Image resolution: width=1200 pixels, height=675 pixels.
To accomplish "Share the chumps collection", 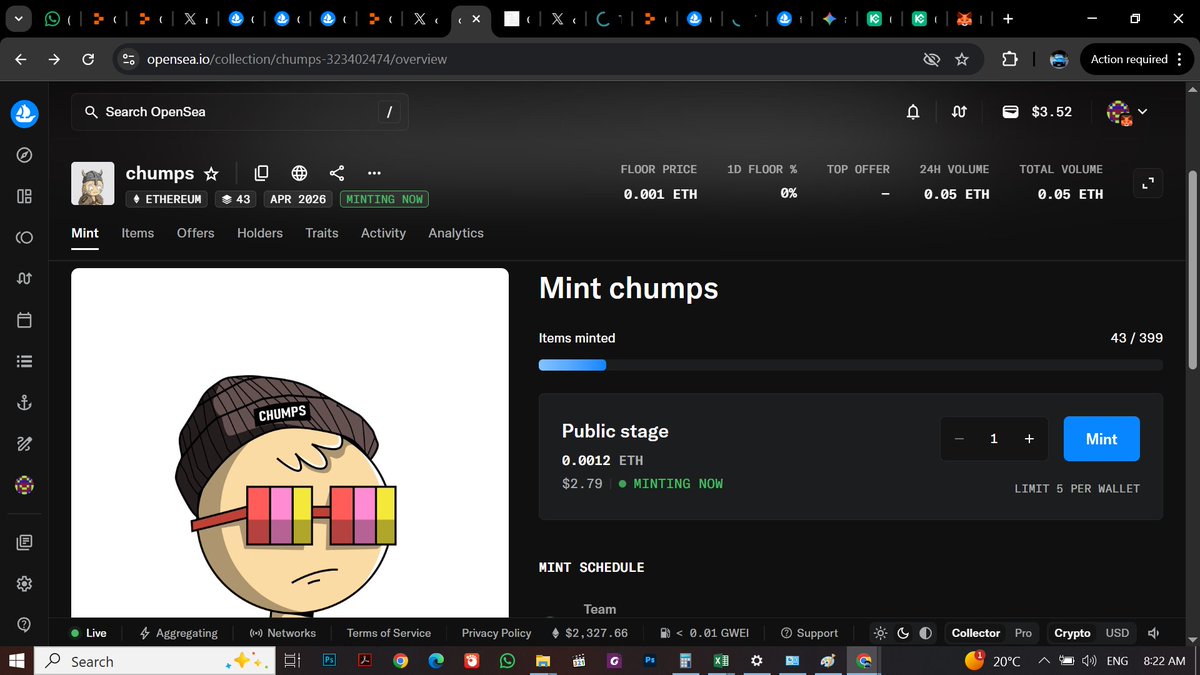I will 336,172.
